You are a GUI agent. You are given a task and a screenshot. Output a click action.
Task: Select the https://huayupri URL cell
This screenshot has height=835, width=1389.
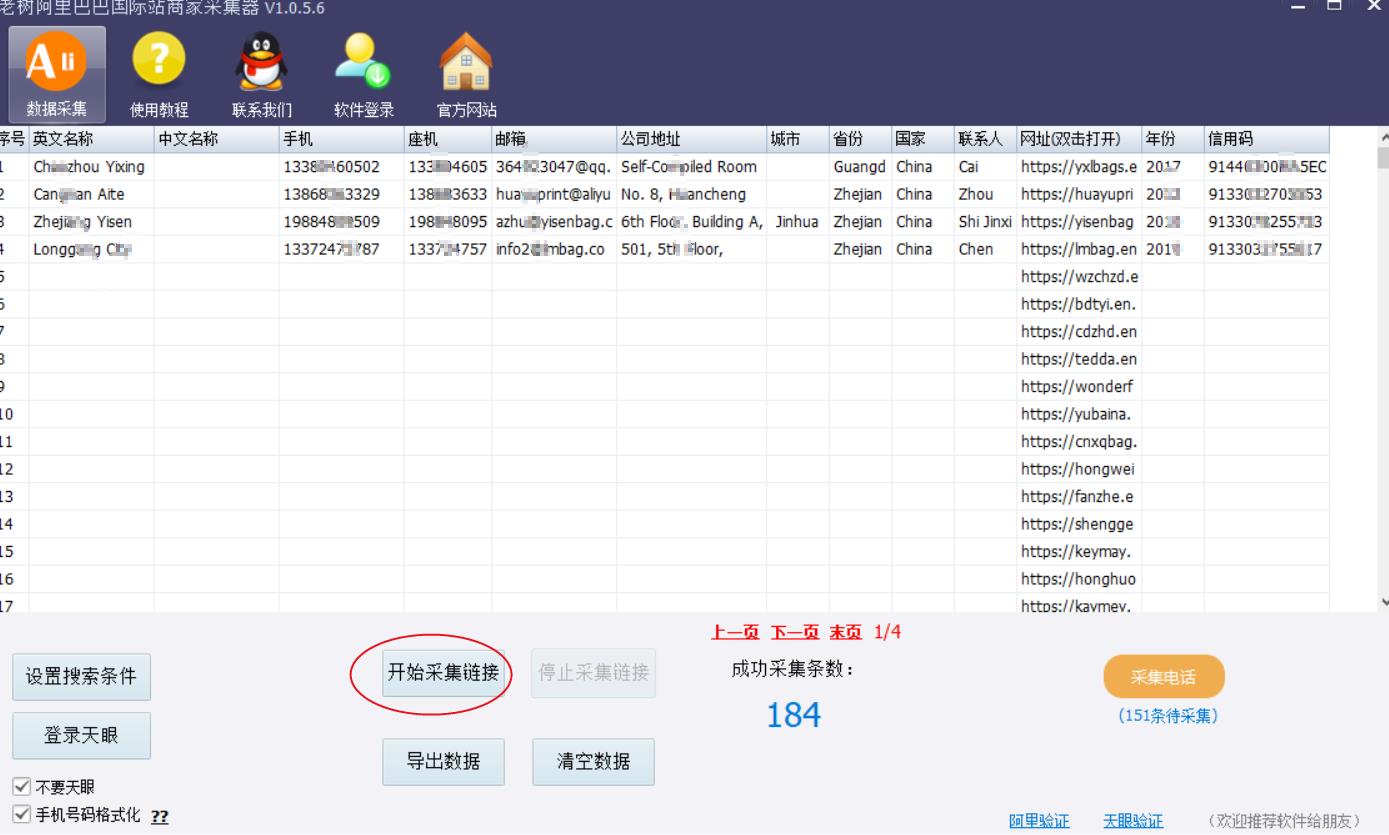[x=1079, y=194]
